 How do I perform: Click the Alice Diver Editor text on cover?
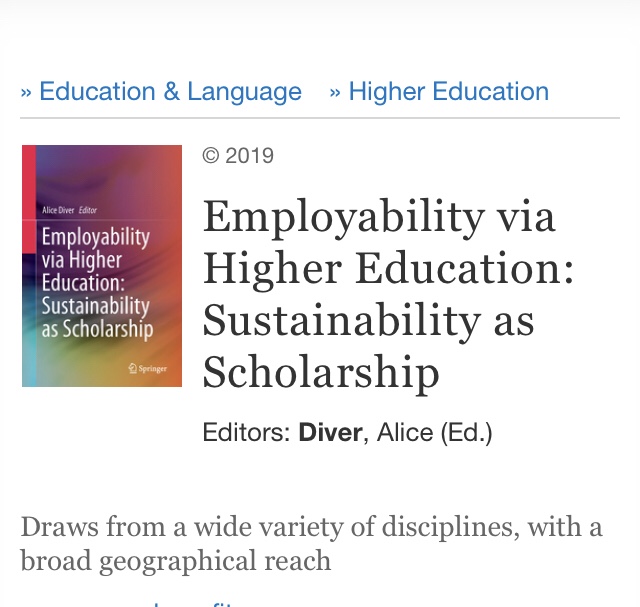point(69,210)
